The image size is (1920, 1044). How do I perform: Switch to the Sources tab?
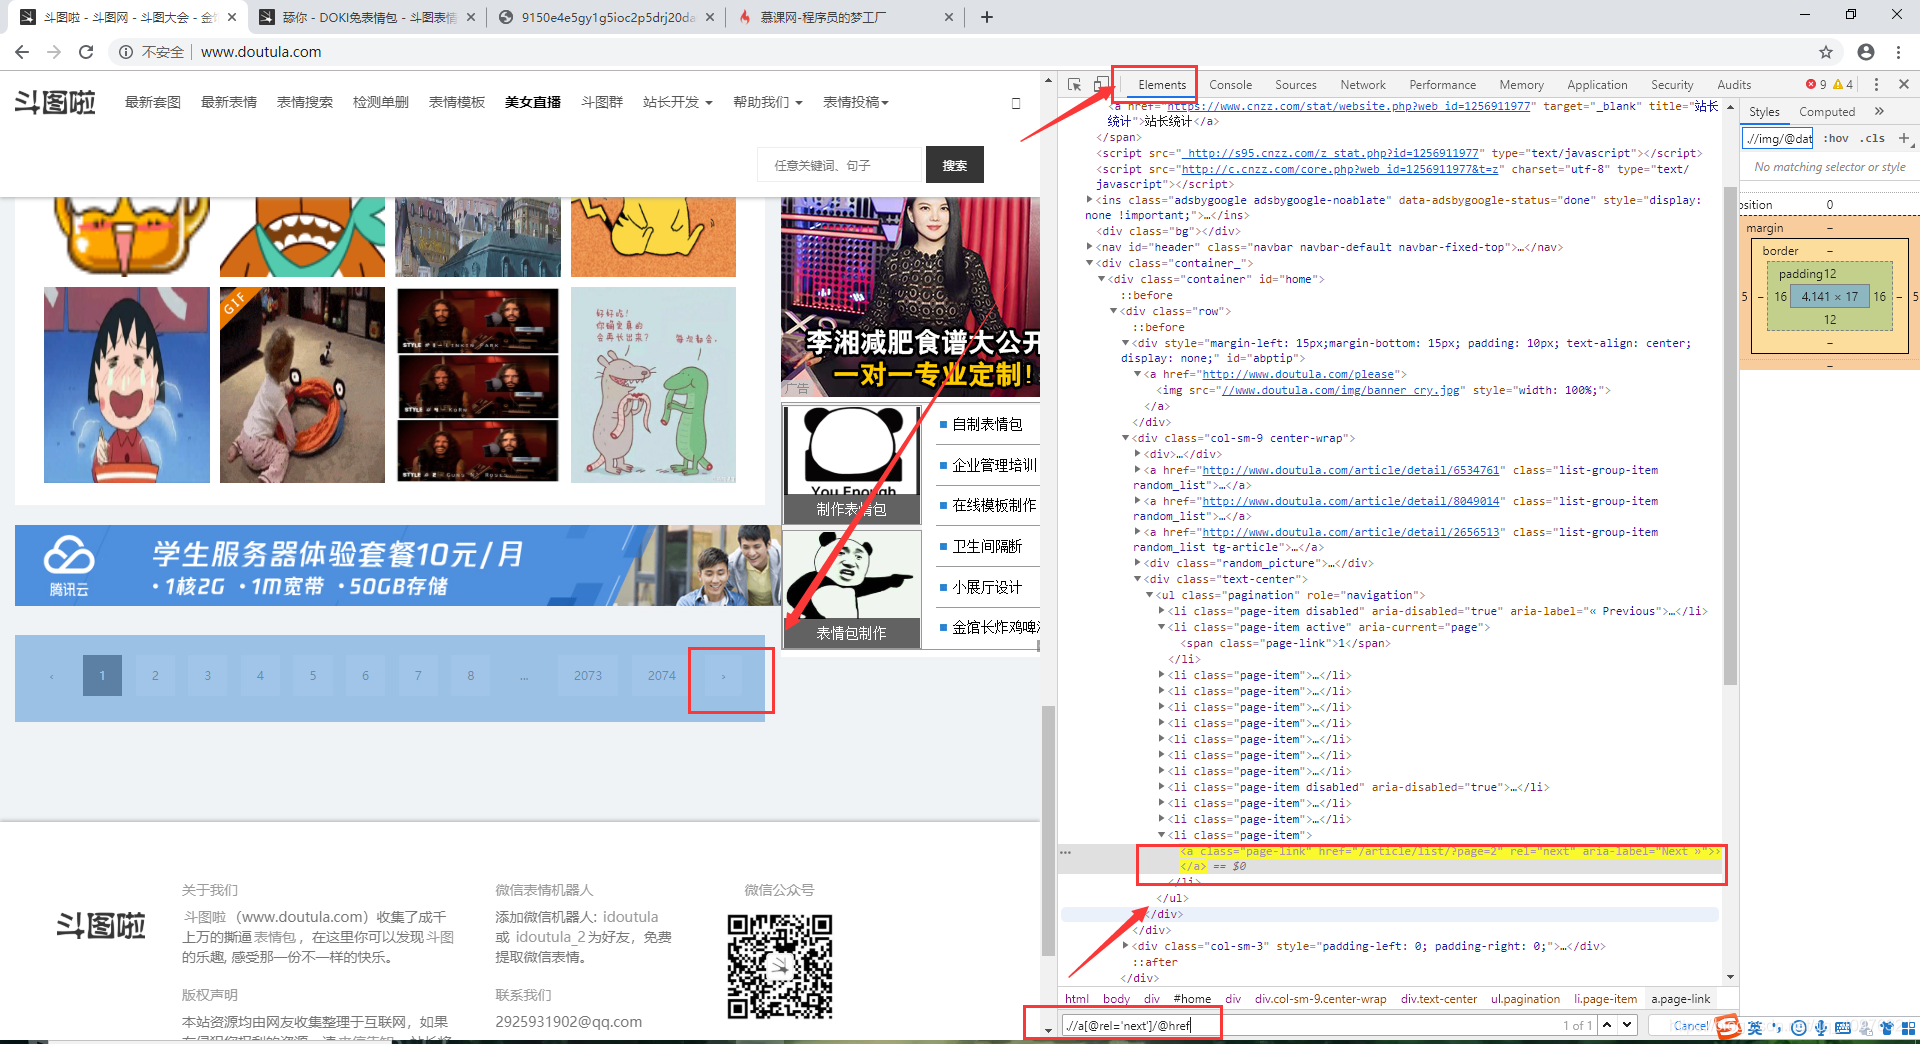tap(1295, 85)
